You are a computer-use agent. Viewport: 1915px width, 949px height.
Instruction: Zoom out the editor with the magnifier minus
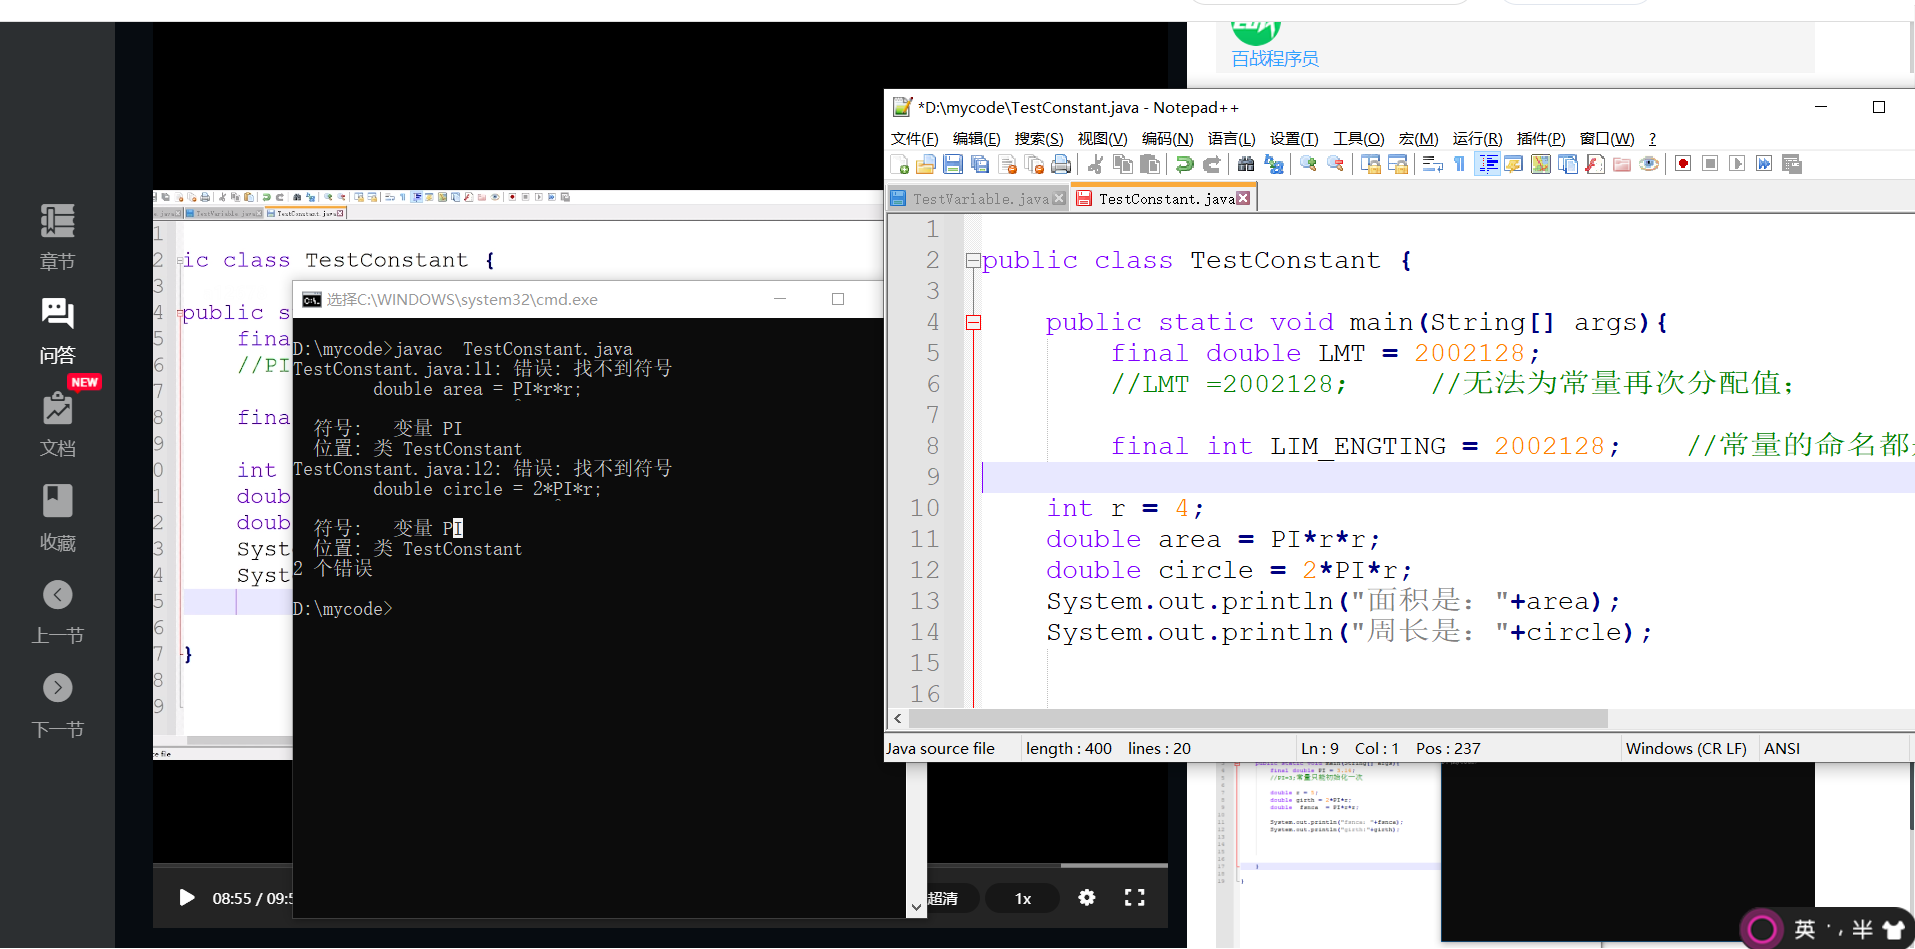coord(1335,164)
